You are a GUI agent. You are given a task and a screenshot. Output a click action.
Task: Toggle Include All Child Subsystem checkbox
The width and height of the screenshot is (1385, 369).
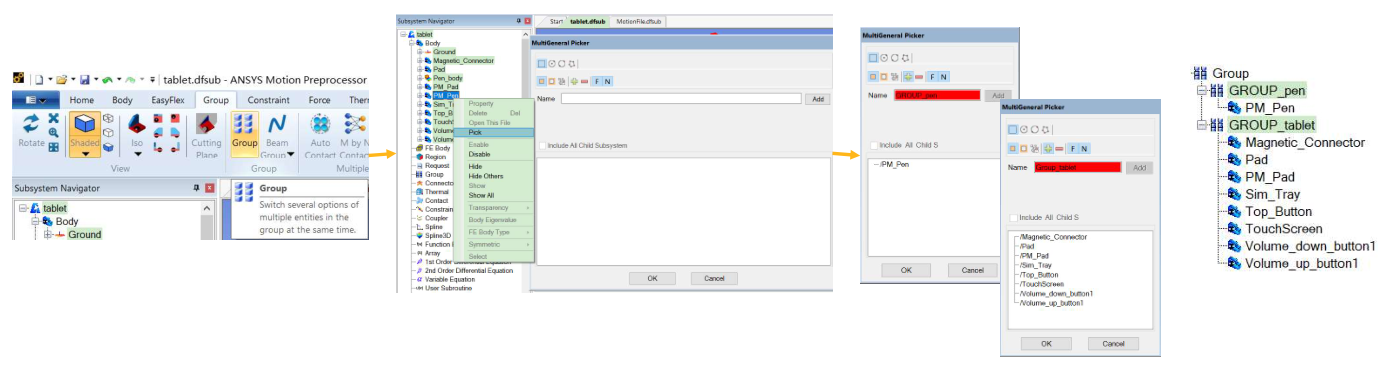[x=542, y=146]
